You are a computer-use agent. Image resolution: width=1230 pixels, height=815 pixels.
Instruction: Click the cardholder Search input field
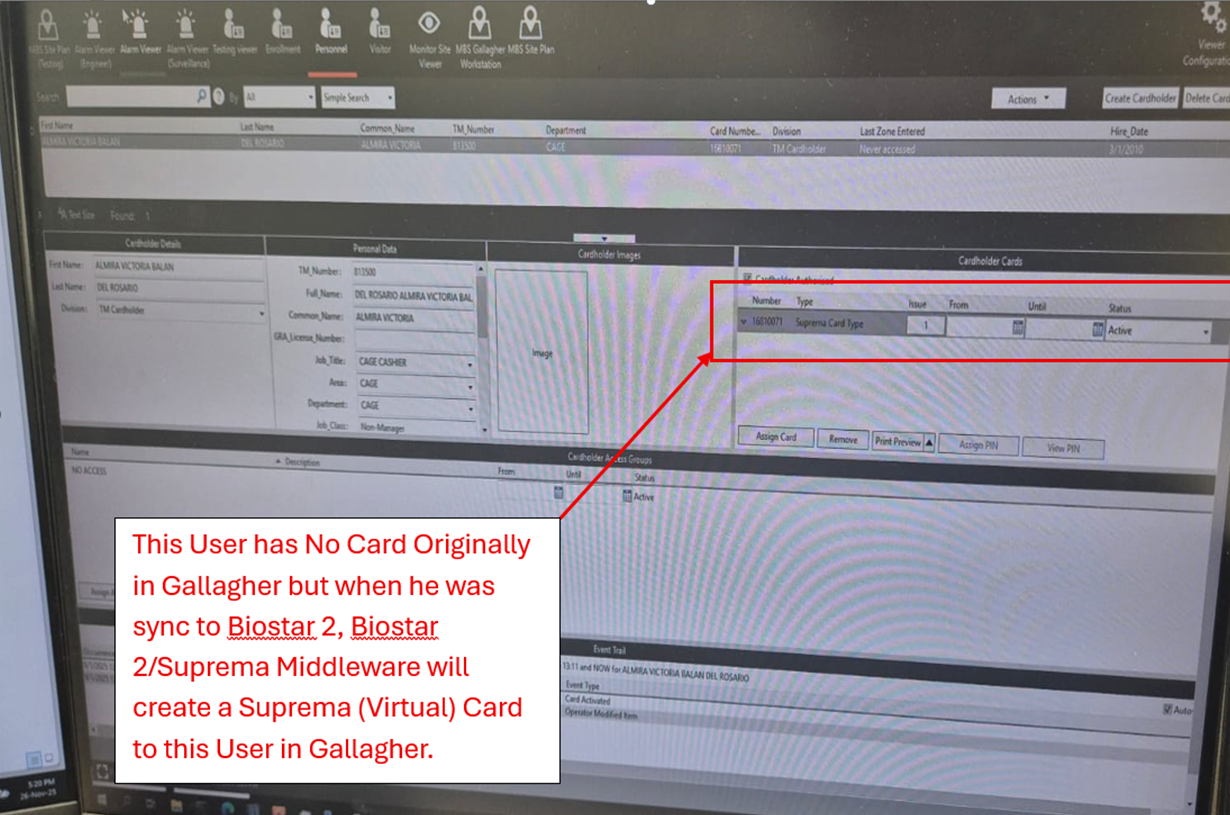click(x=138, y=97)
